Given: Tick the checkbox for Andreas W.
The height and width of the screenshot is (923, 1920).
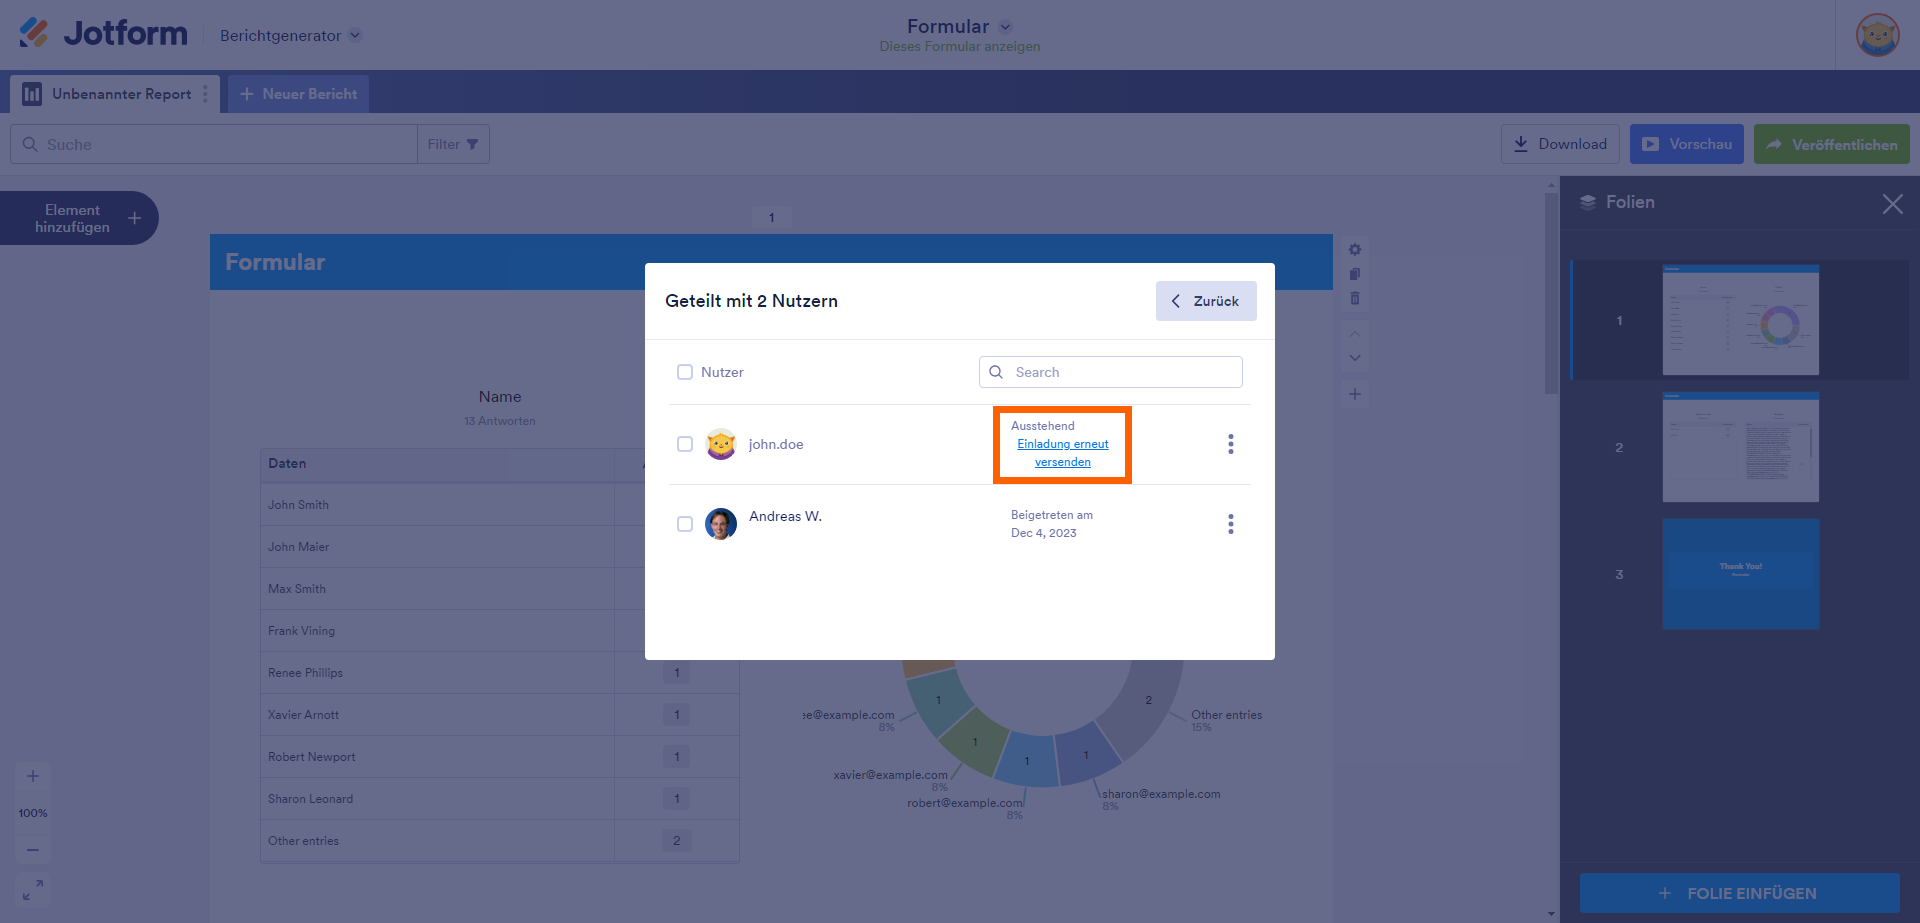Looking at the screenshot, I should (x=685, y=524).
